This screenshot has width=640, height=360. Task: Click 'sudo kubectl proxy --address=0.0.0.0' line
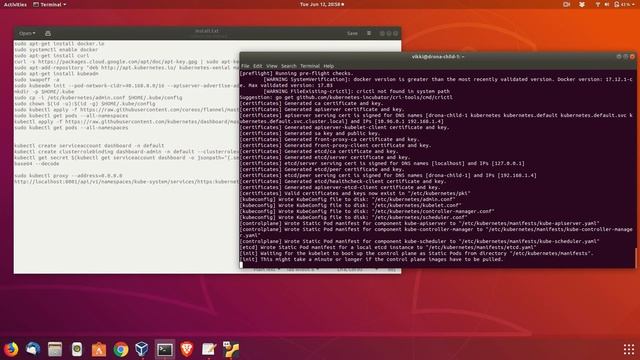pos(68,176)
